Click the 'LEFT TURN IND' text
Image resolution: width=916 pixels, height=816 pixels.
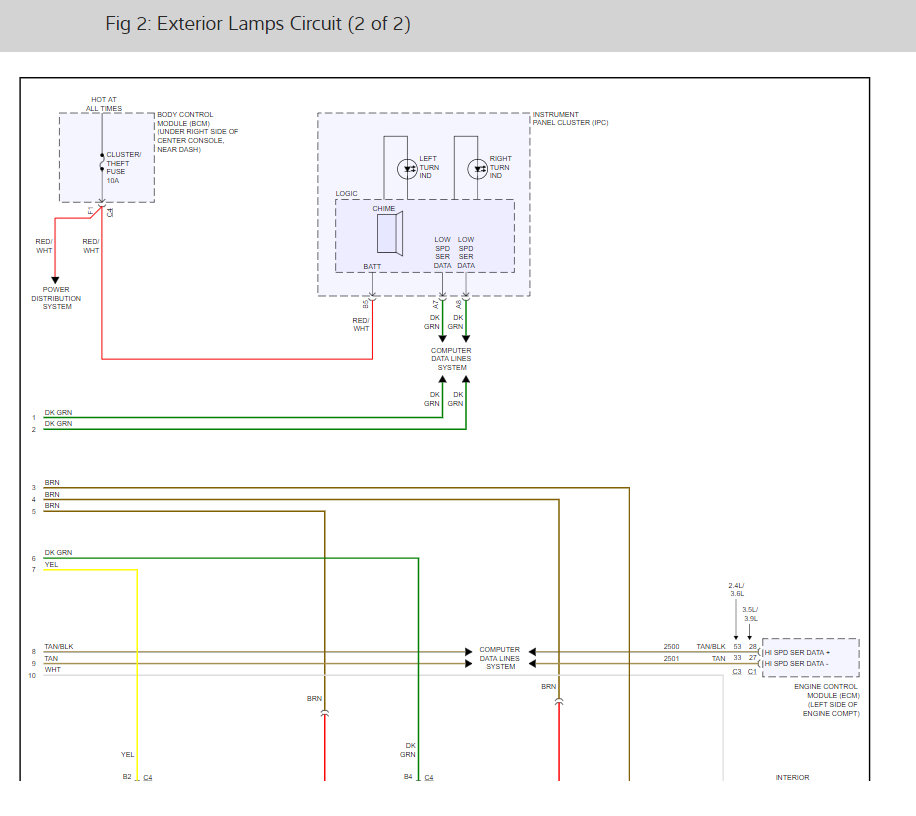pos(429,167)
